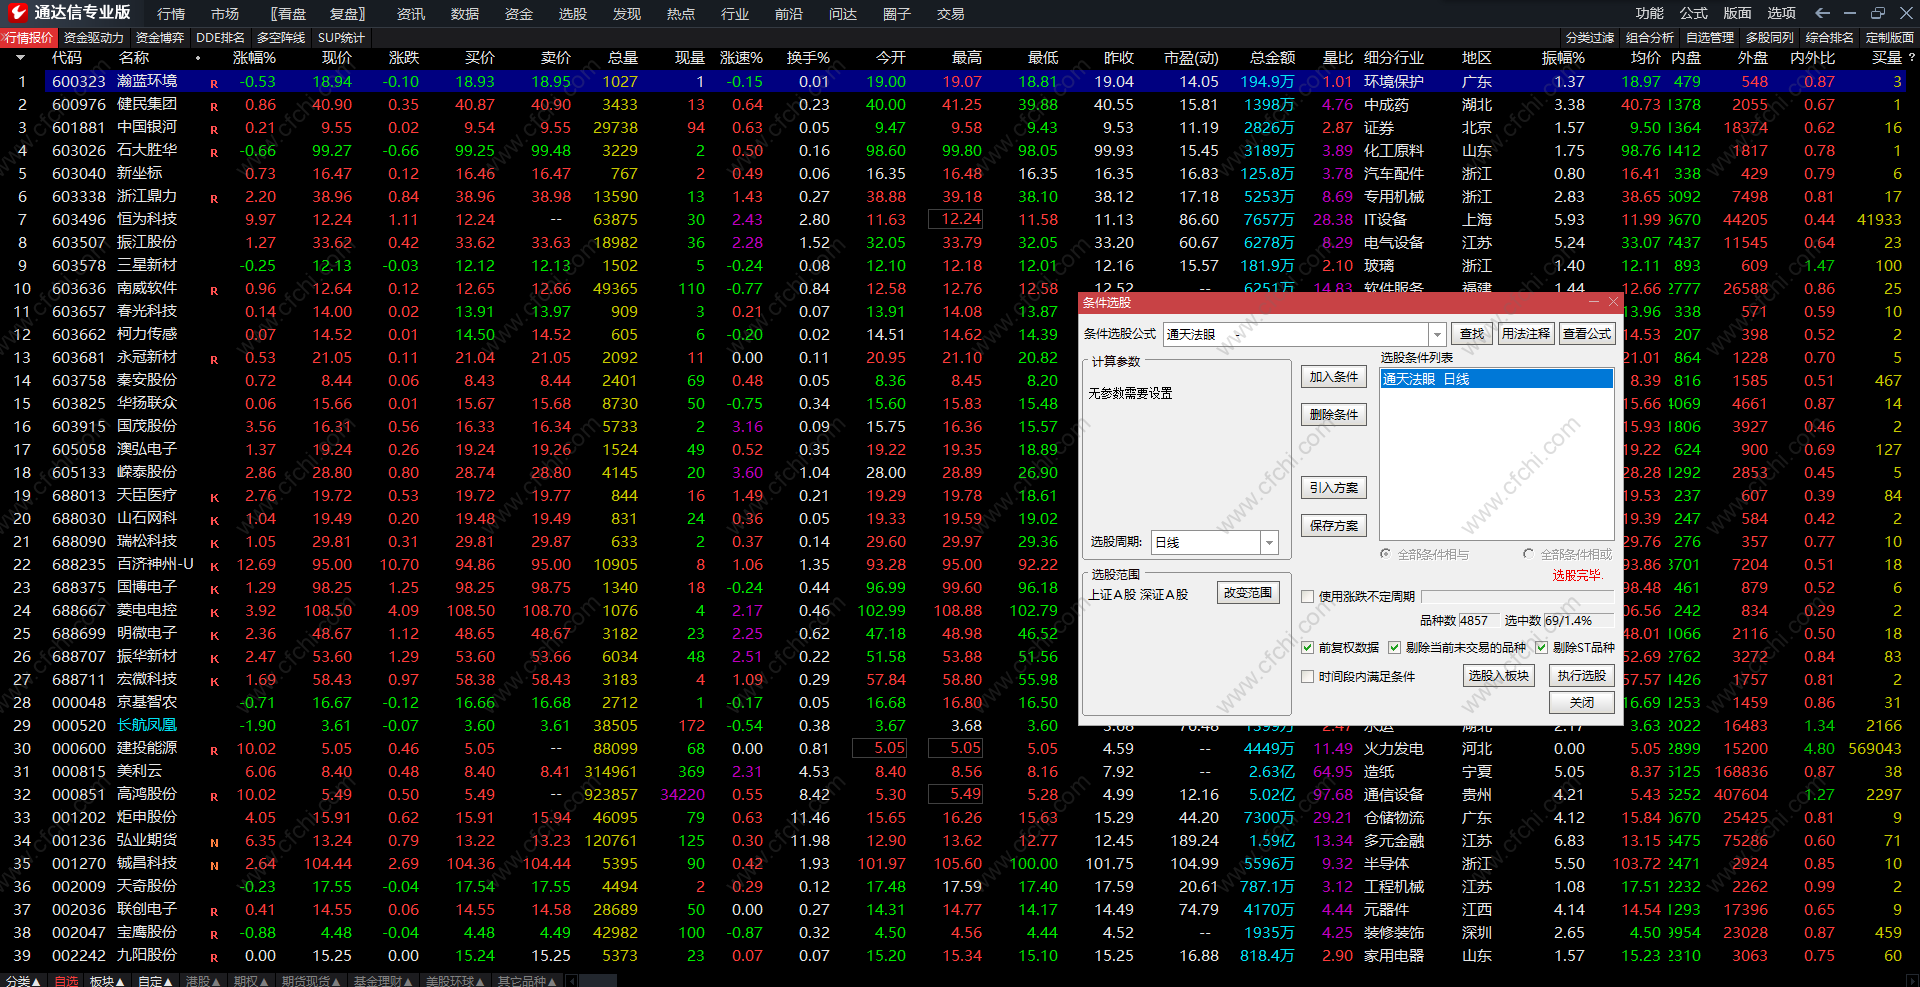Click the question mark icon beside 买量
The width and height of the screenshot is (1920, 987).
pyautogui.click(x=1911, y=58)
